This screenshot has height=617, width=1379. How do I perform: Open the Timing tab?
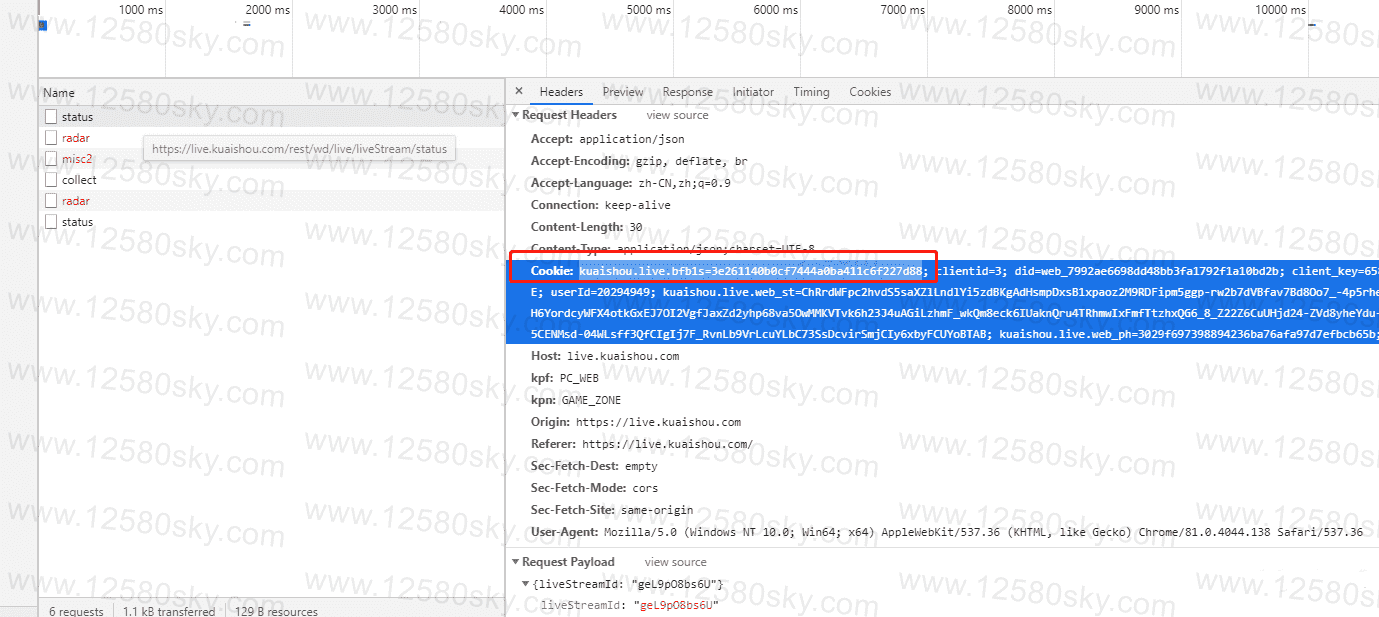pyautogui.click(x=811, y=92)
